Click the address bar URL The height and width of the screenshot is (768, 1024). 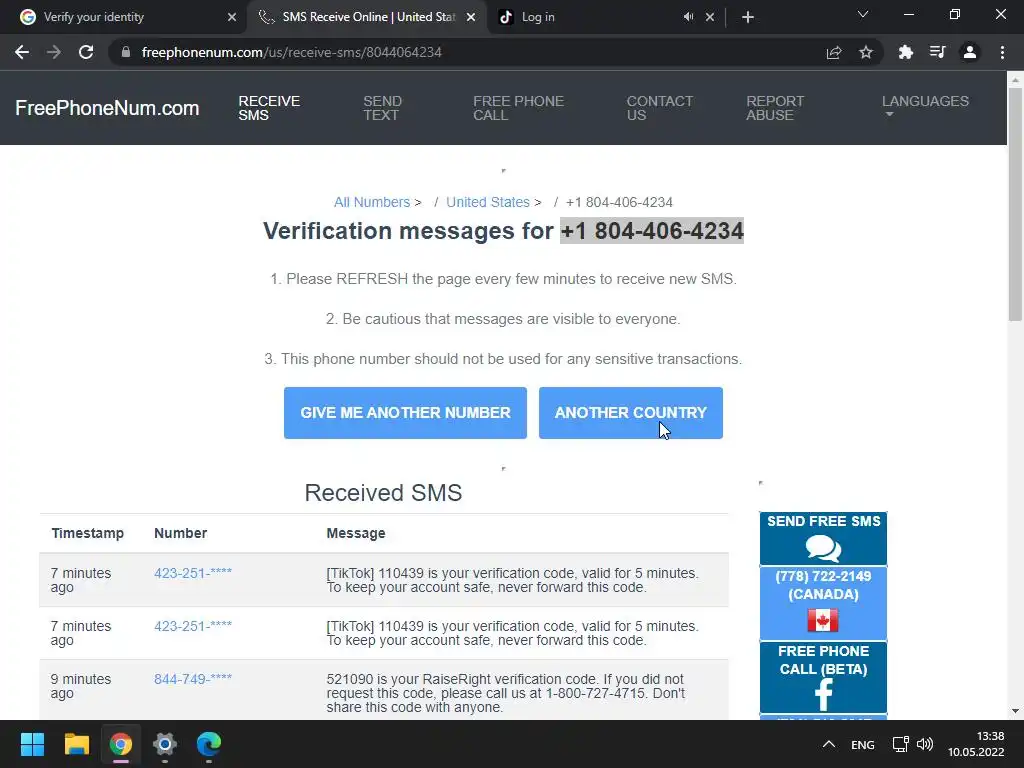point(291,52)
